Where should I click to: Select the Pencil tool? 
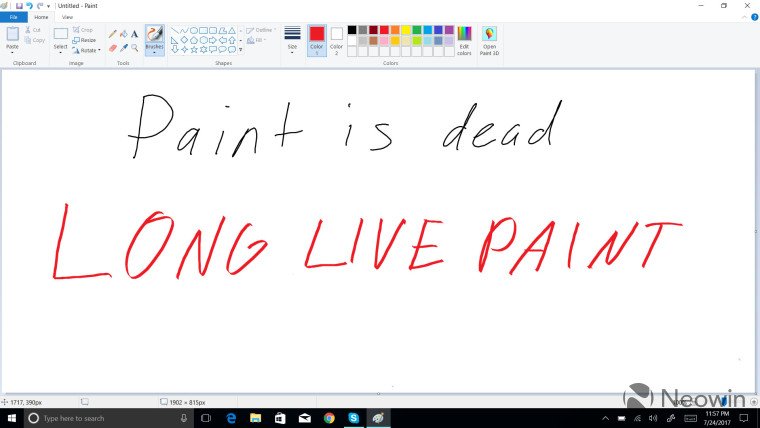[x=112, y=34]
